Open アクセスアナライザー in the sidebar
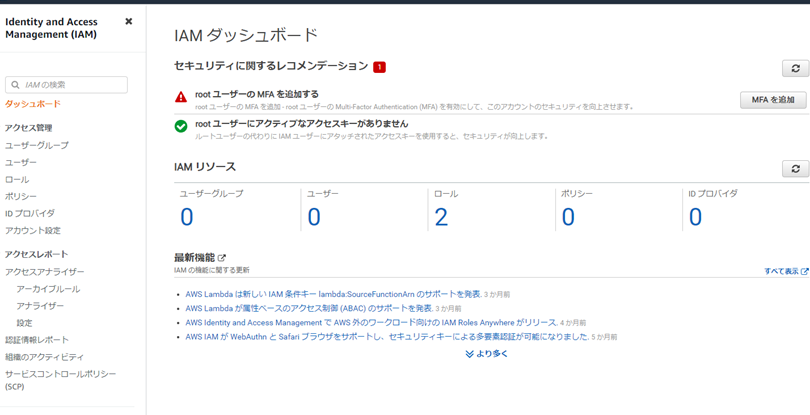Image resolution: width=810 pixels, height=415 pixels. coord(44,272)
